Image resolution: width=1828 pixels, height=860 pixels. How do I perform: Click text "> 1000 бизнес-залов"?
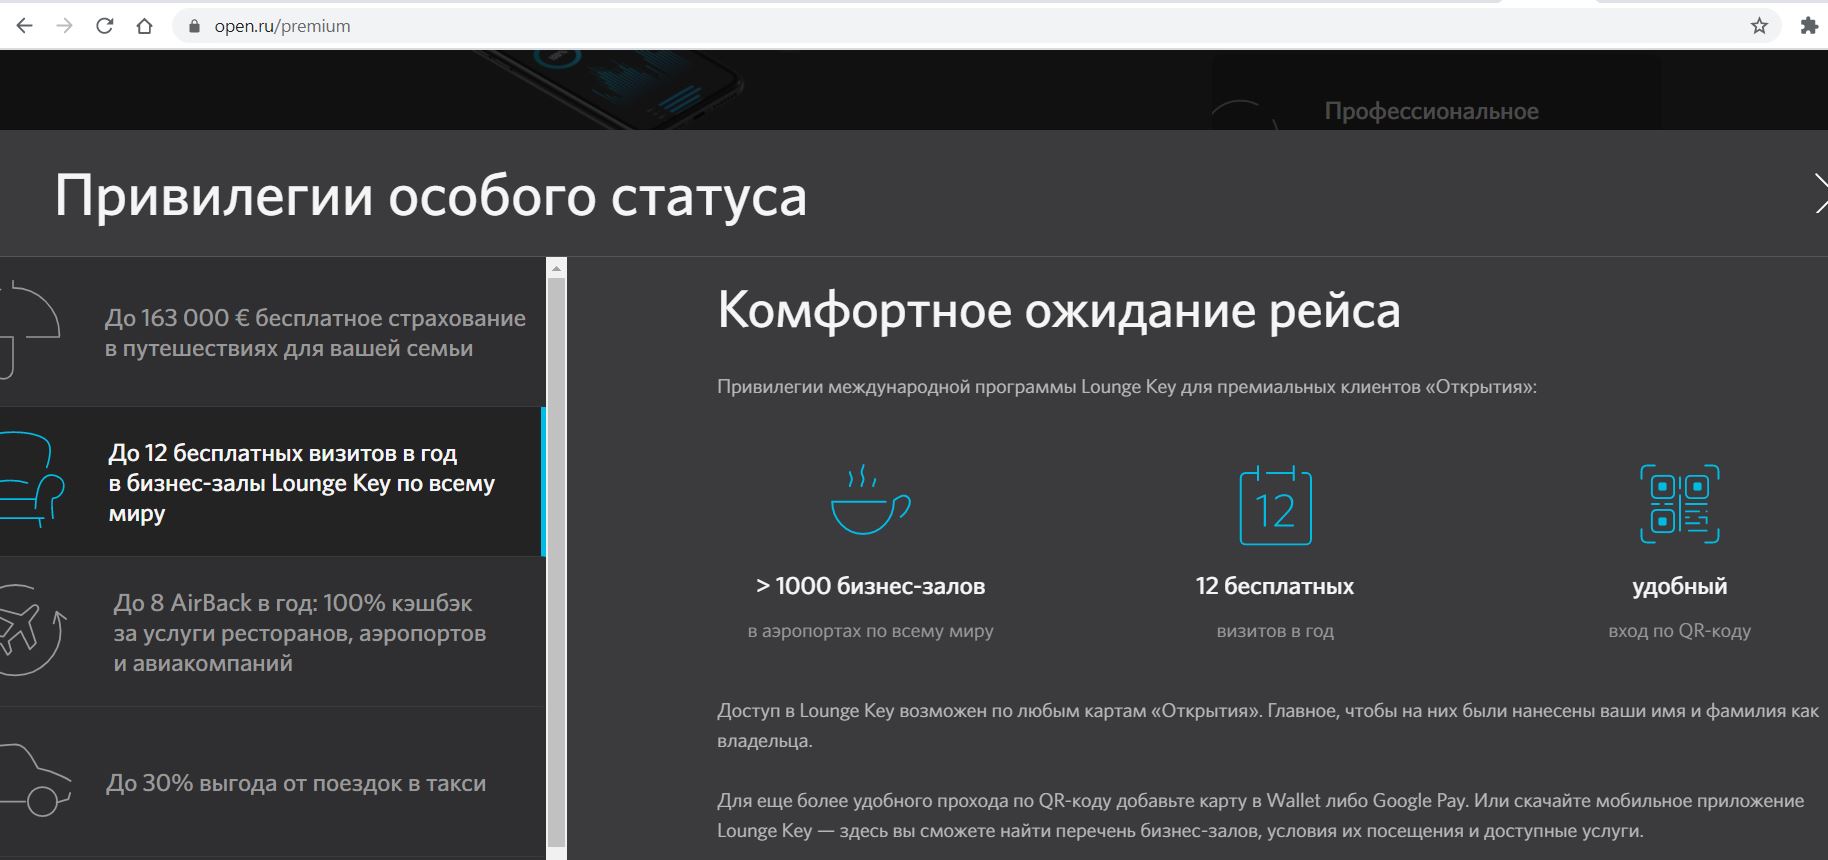click(x=870, y=586)
